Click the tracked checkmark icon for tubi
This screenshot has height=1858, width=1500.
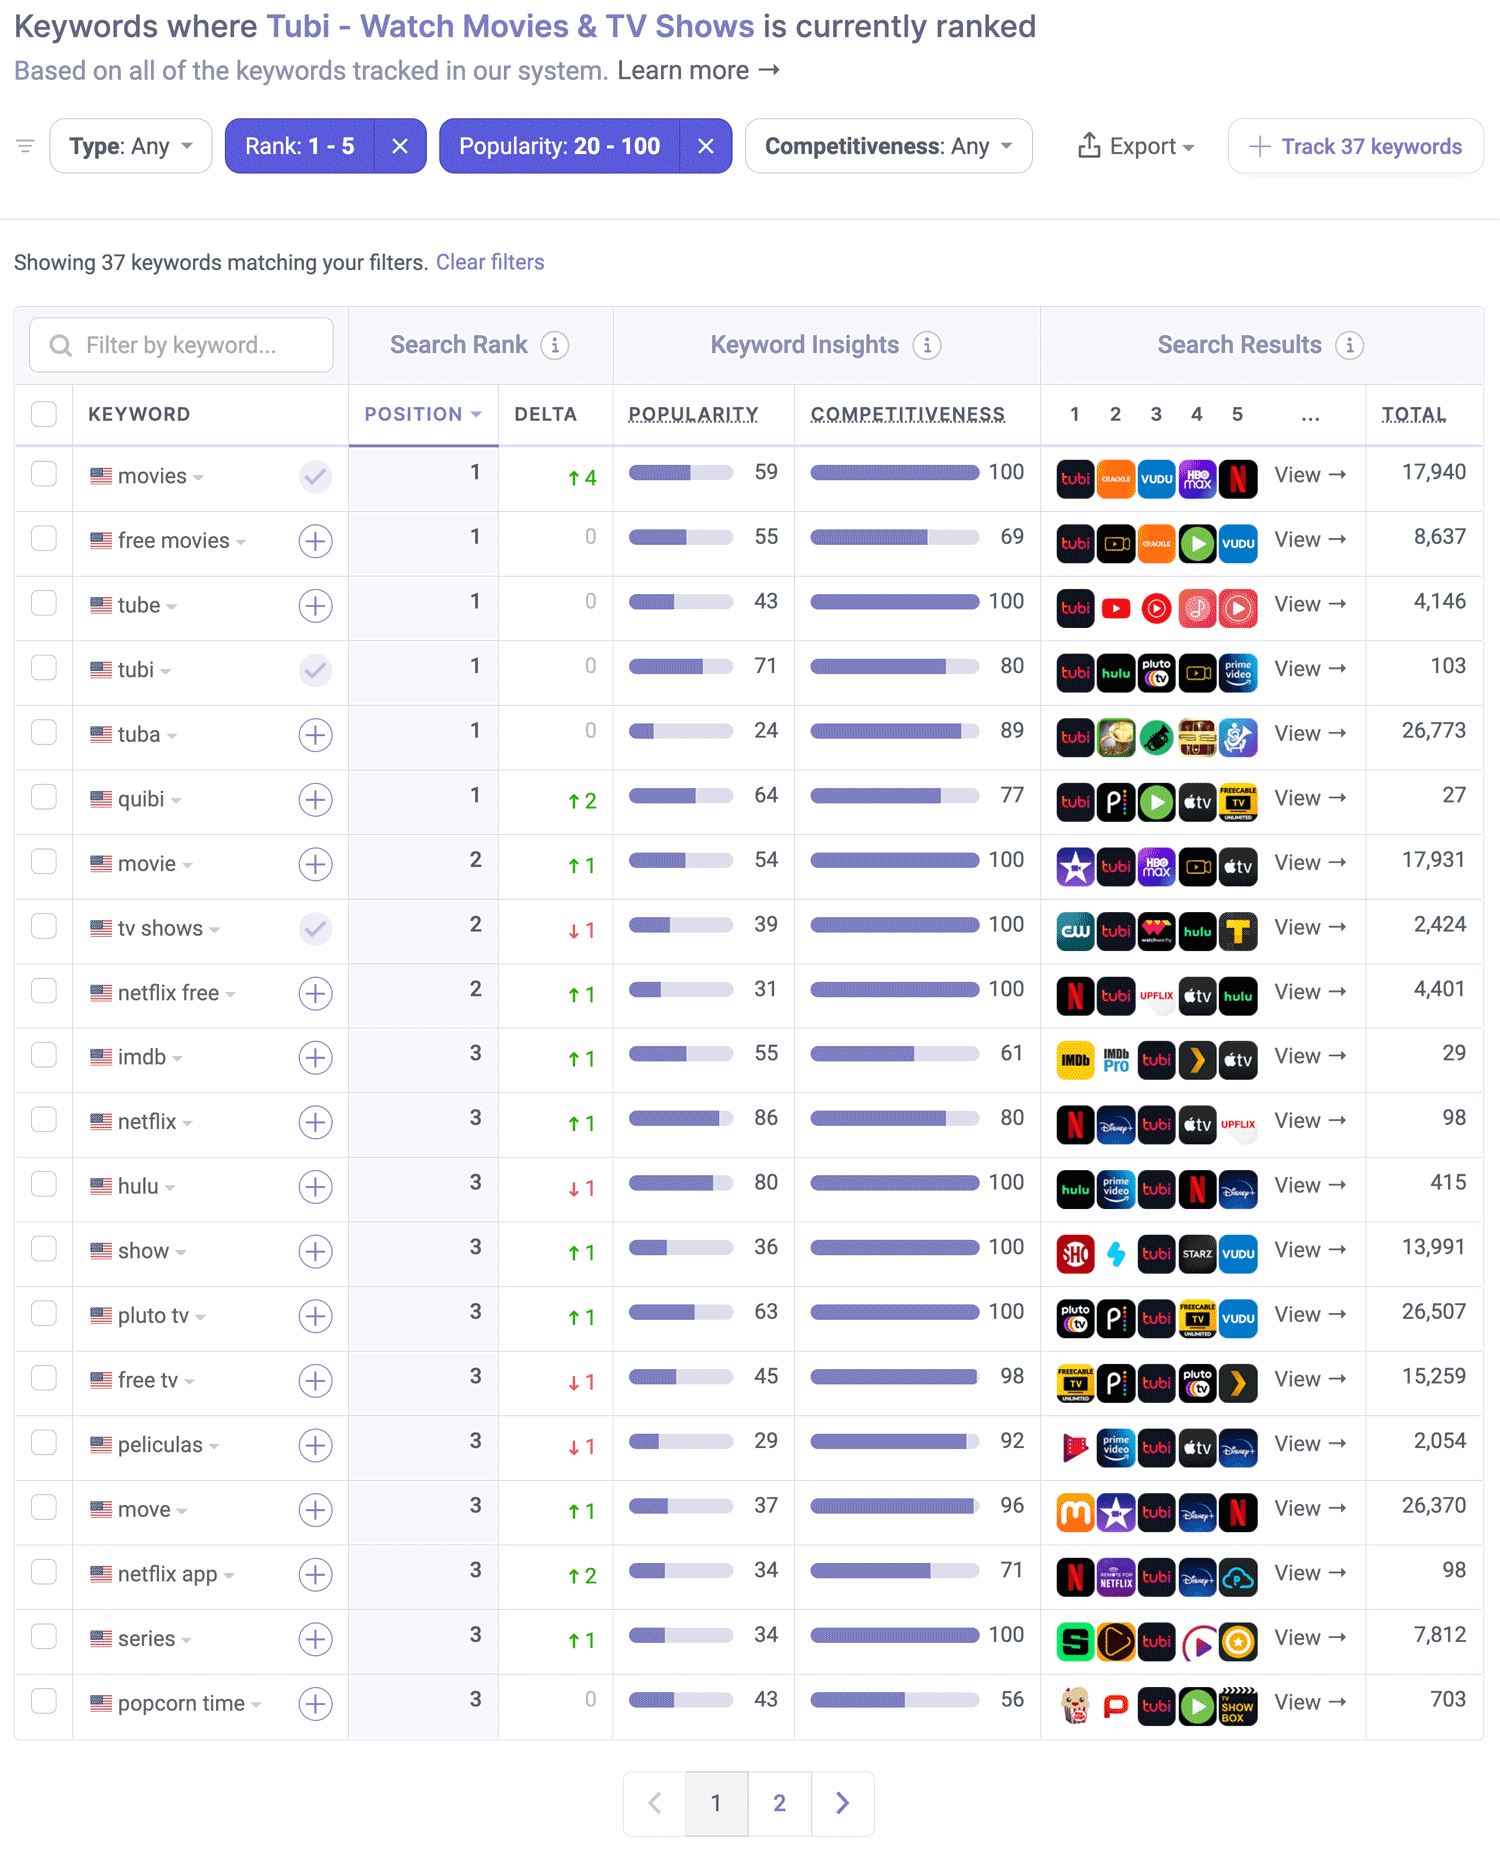315,670
